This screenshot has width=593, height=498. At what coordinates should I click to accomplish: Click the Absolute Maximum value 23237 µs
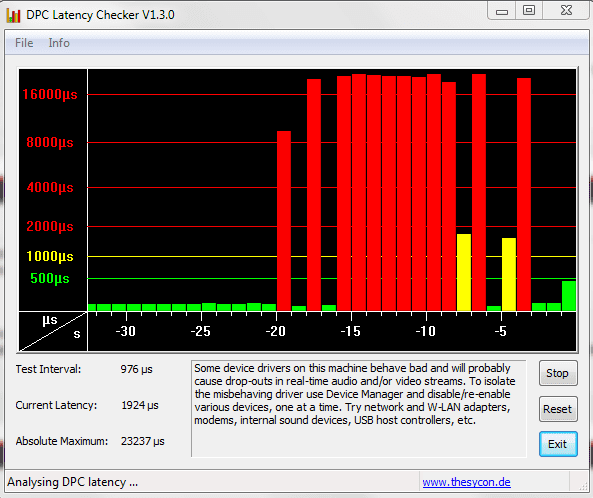[143, 441]
